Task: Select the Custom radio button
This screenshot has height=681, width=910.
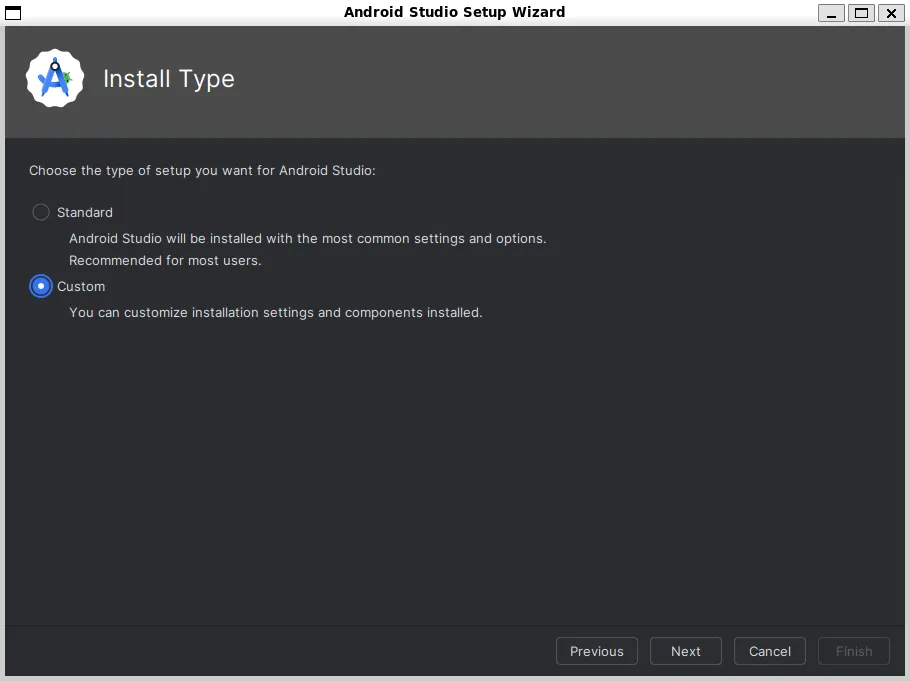Action: [41, 287]
